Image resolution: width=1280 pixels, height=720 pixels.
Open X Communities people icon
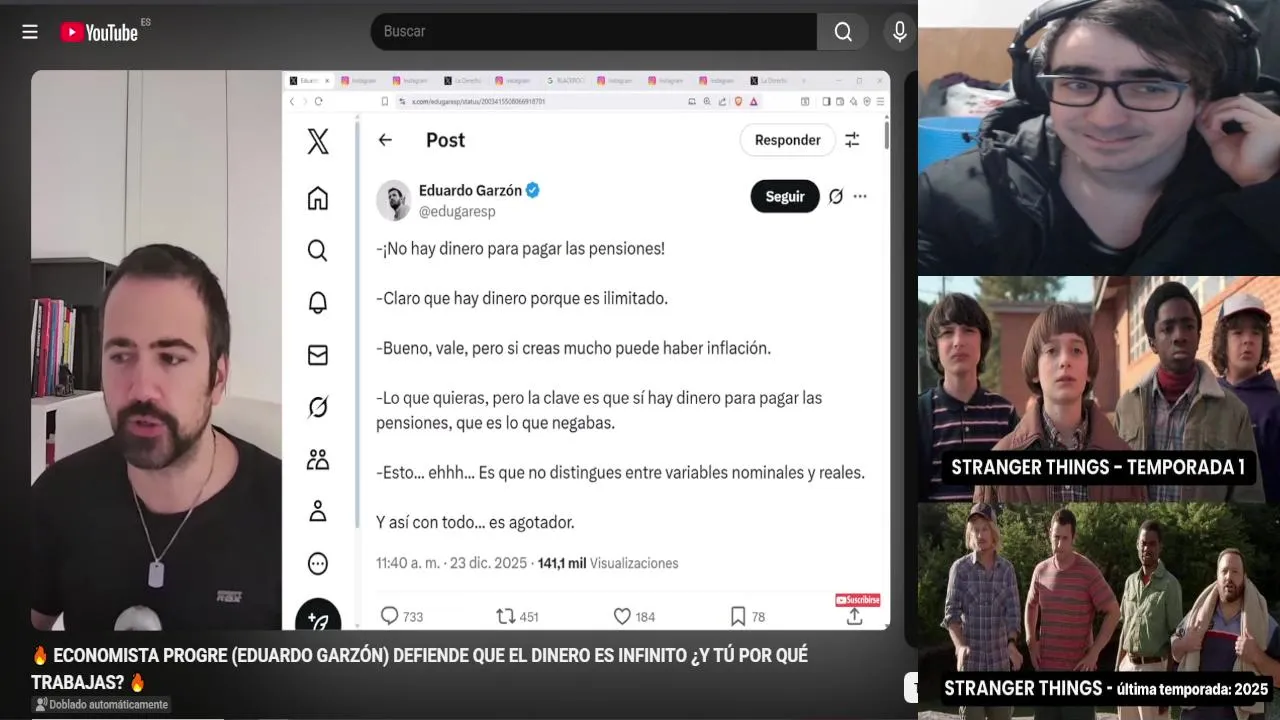318,459
